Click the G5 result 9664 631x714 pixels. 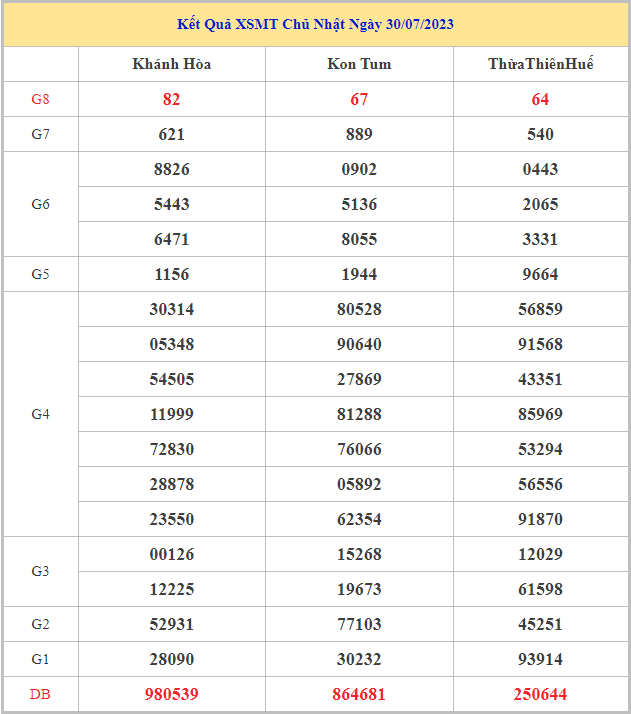click(x=541, y=274)
